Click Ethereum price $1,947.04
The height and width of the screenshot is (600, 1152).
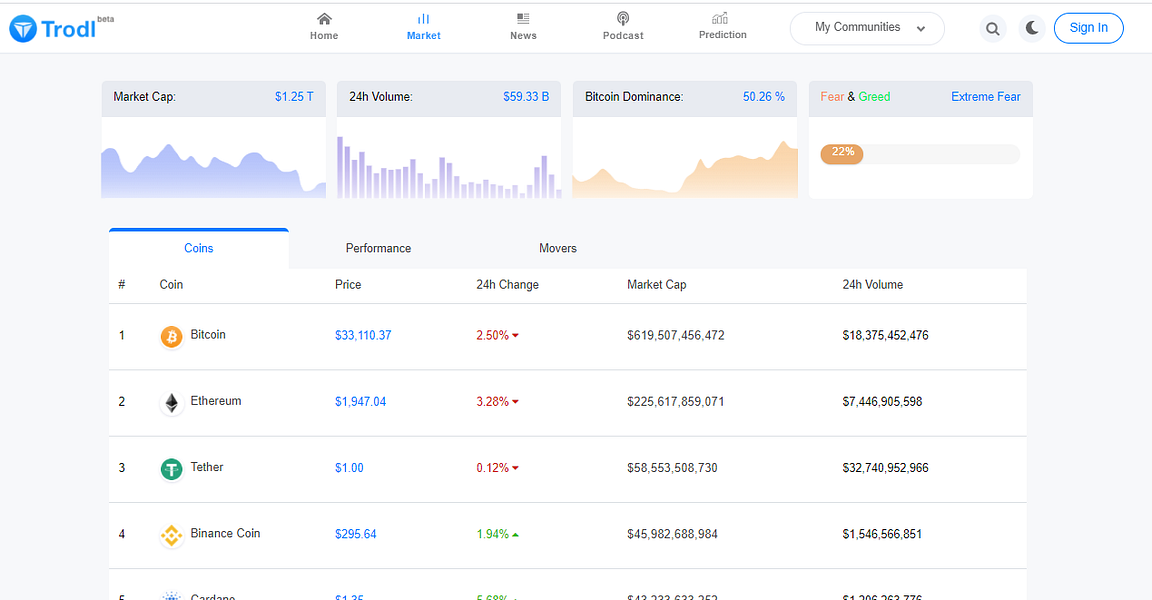pos(360,402)
